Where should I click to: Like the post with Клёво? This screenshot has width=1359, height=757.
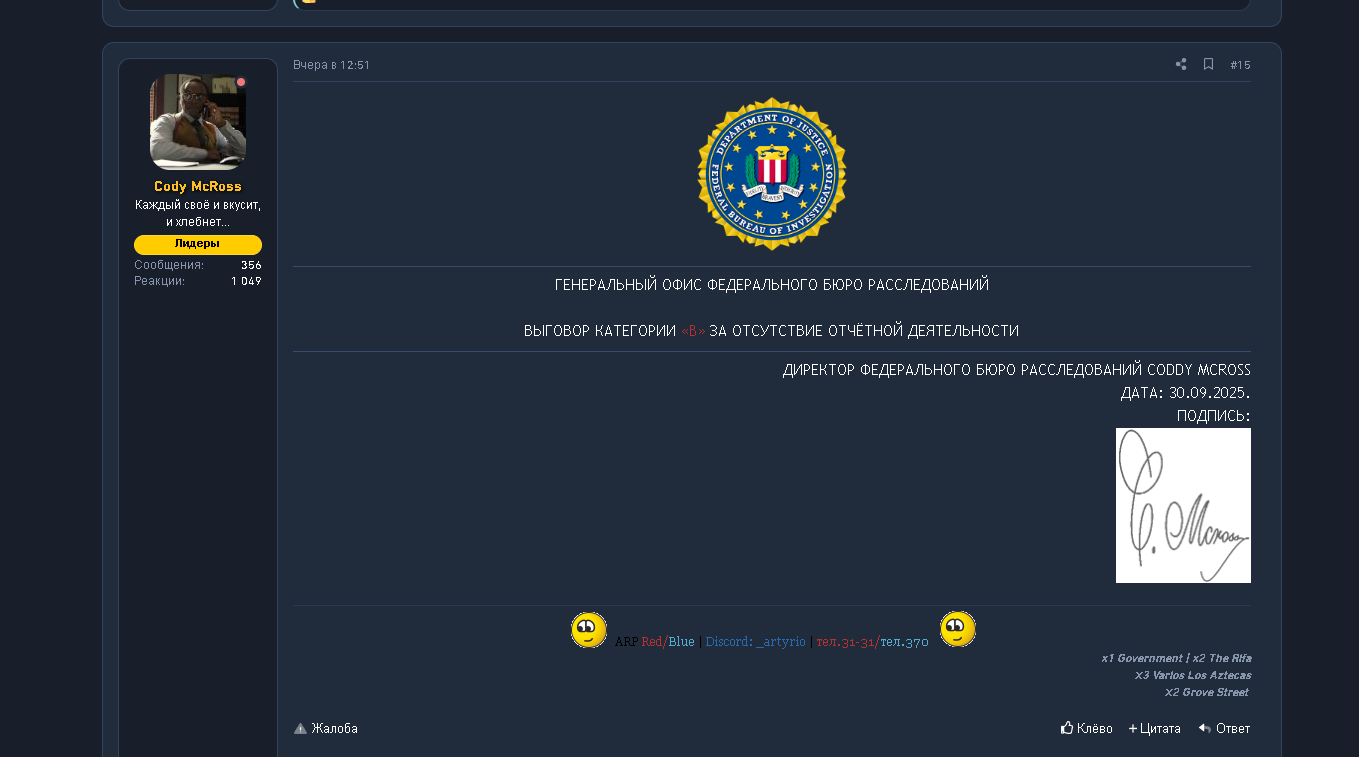[1086, 728]
